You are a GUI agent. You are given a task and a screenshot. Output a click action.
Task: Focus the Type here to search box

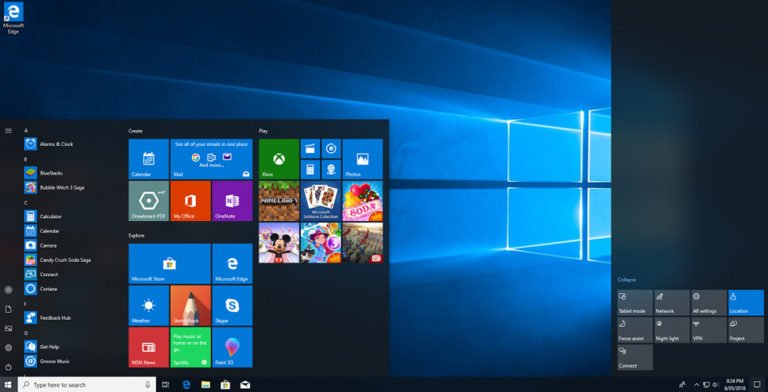[x=87, y=385]
